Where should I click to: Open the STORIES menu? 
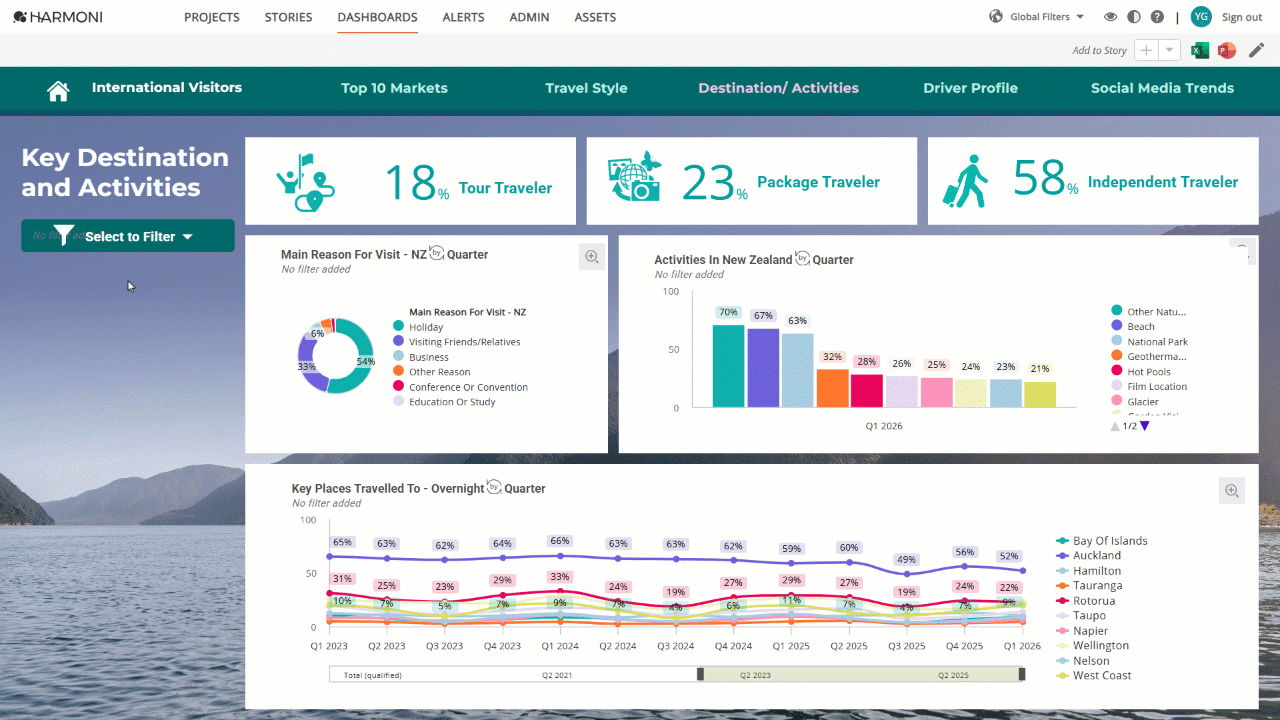click(x=289, y=17)
